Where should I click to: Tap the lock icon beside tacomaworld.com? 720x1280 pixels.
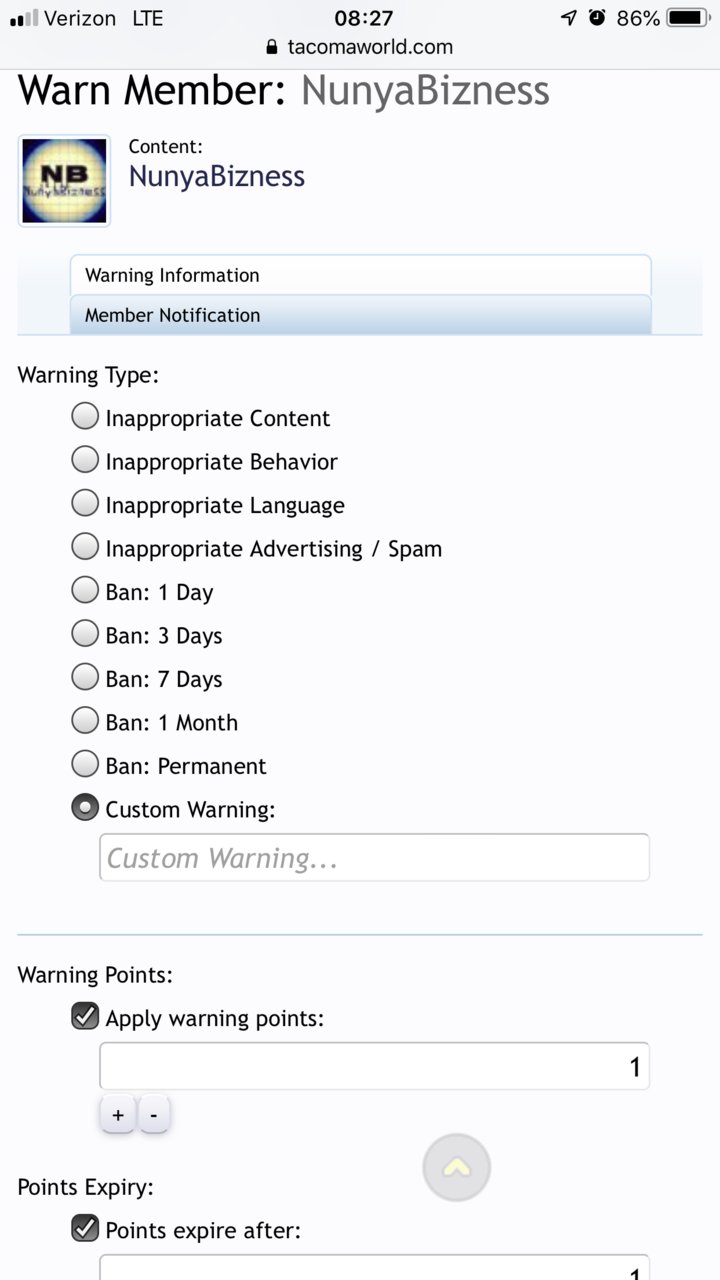pos(271,47)
